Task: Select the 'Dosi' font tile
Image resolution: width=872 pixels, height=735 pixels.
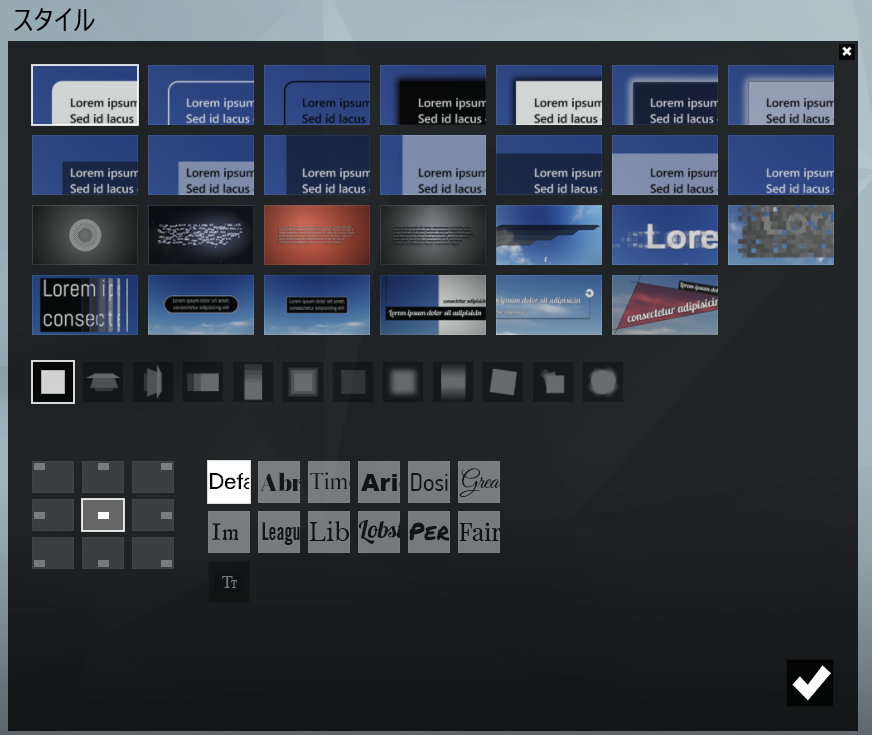Action: coord(429,482)
